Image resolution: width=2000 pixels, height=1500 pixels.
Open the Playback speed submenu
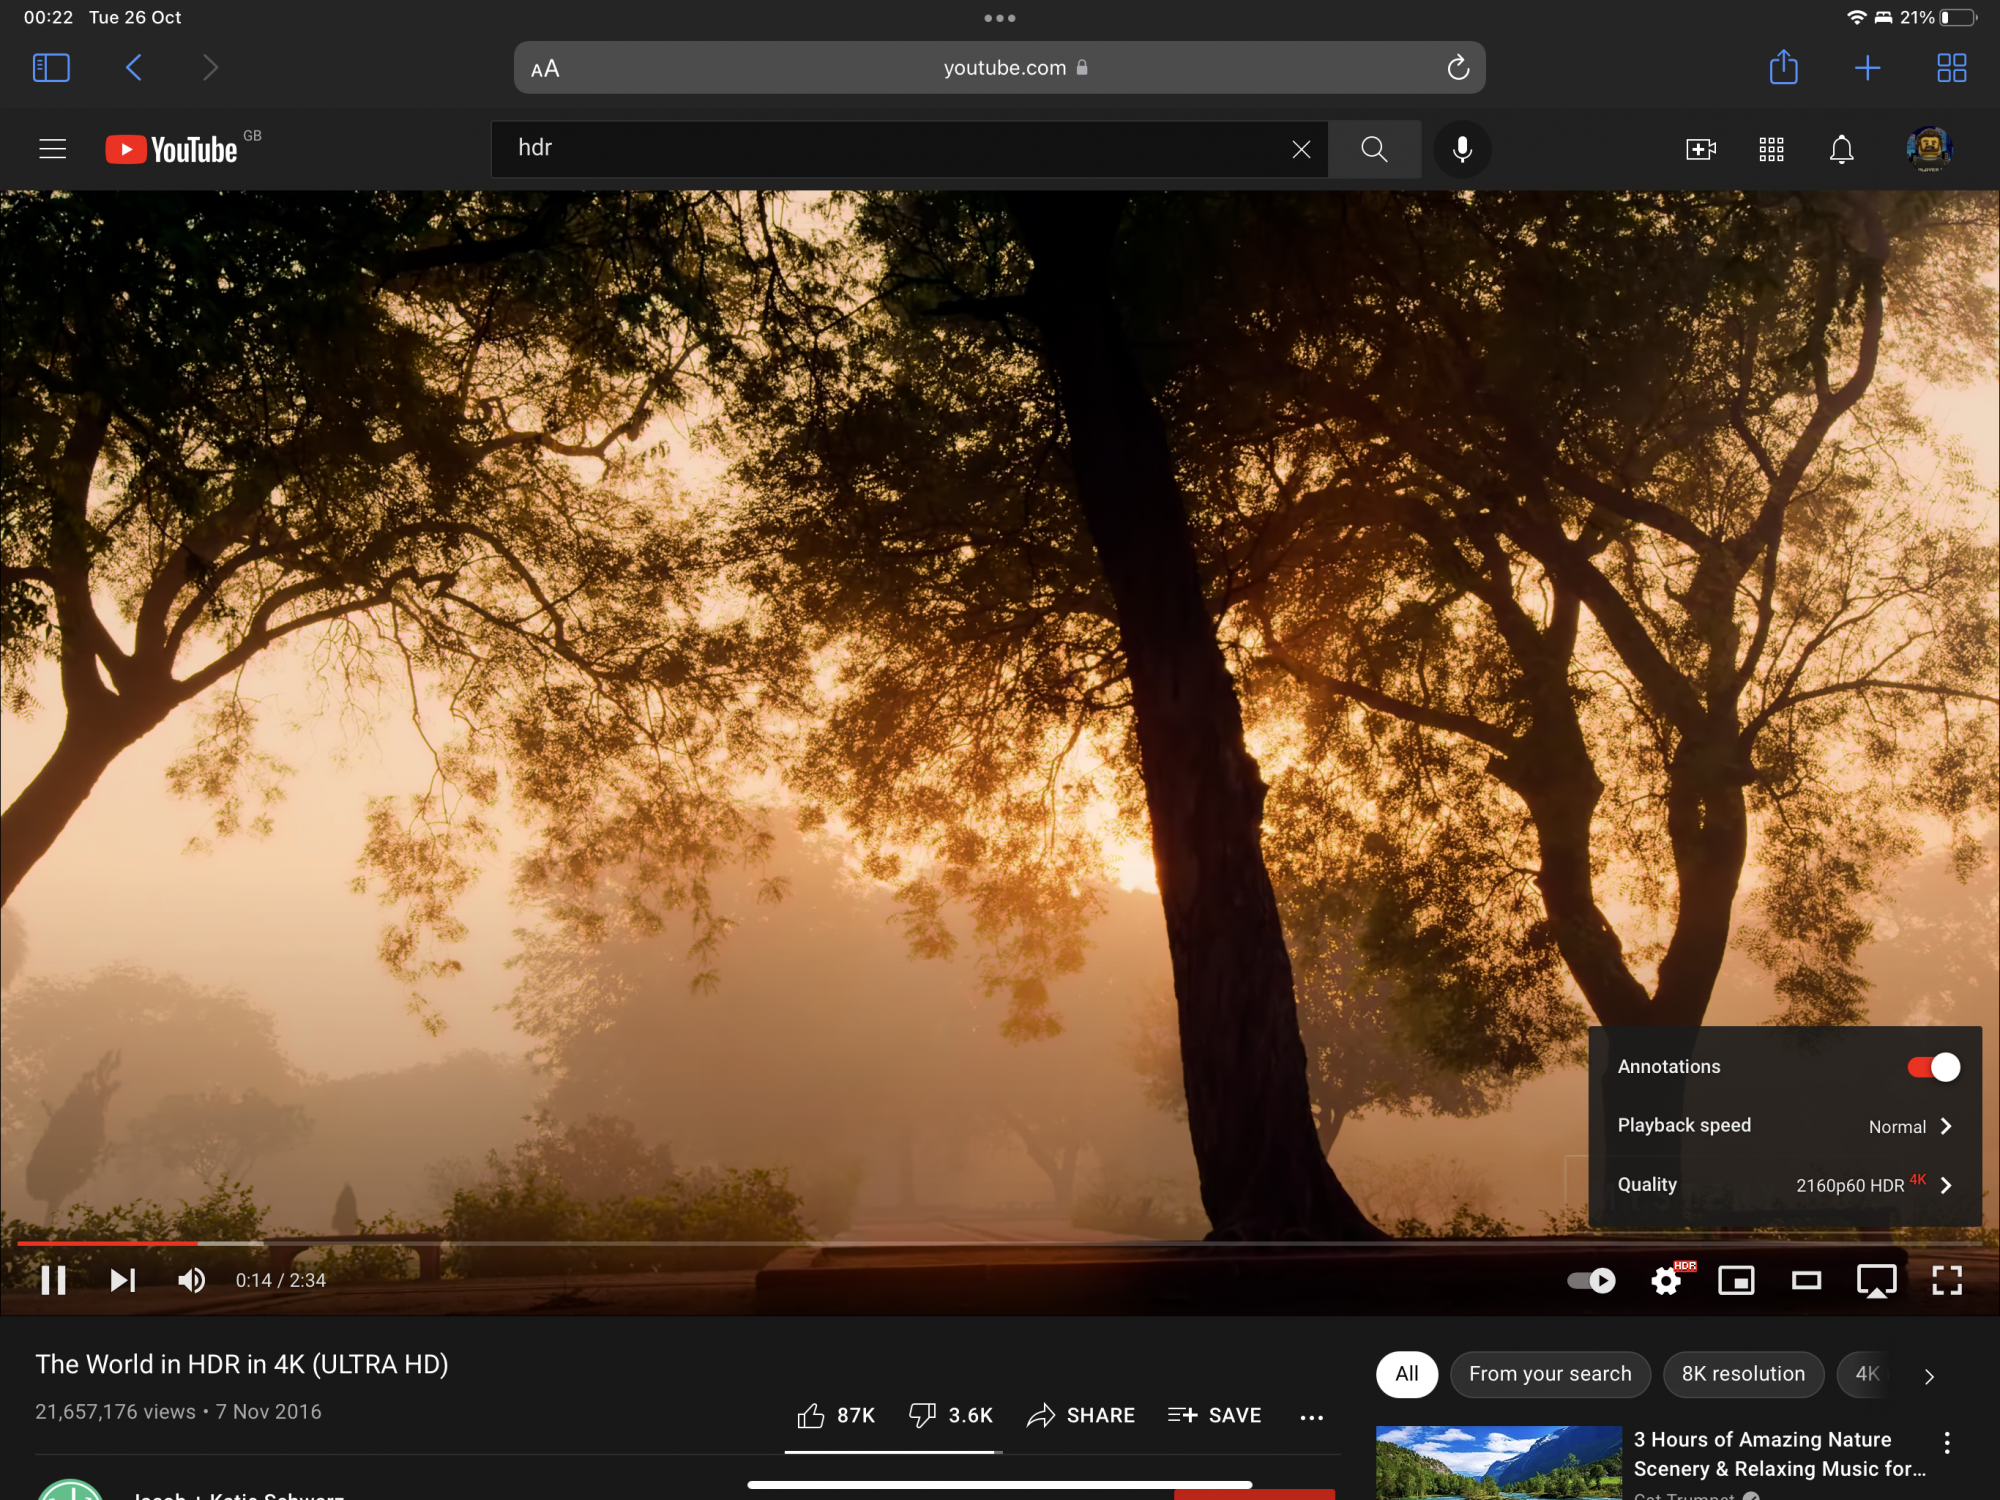coord(1784,1126)
